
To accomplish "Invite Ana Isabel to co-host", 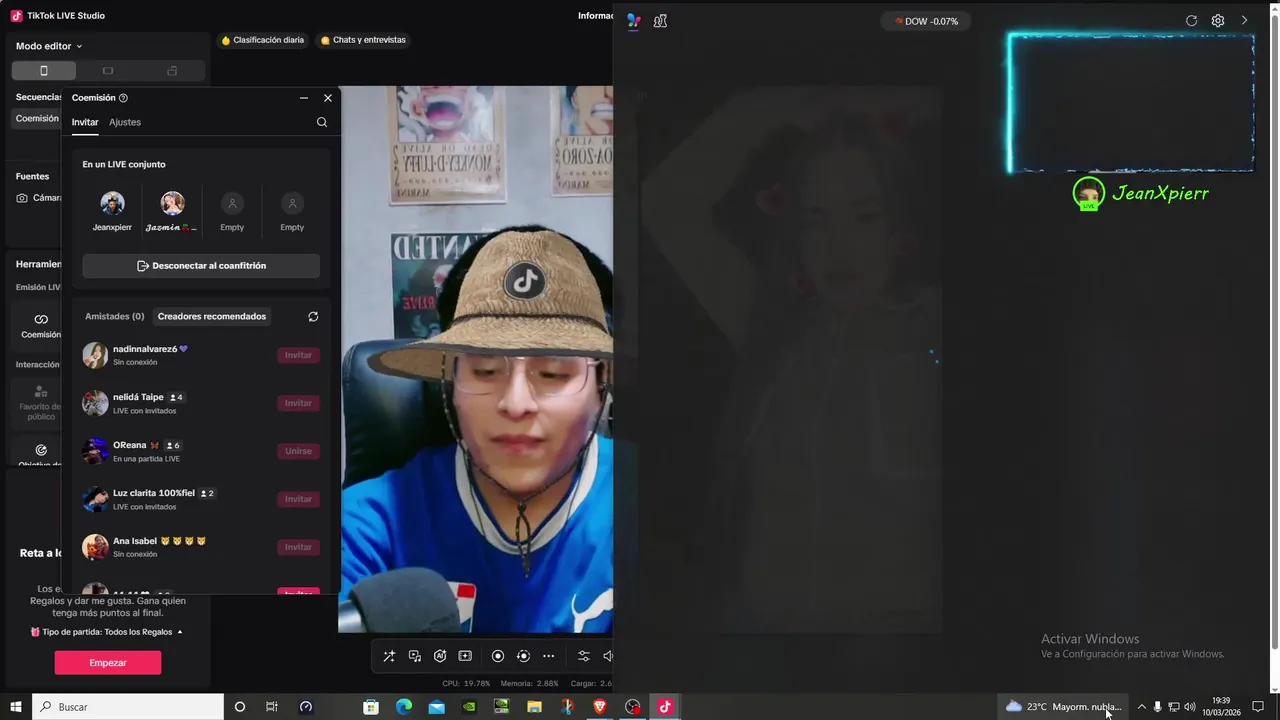I will [x=298, y=547].
